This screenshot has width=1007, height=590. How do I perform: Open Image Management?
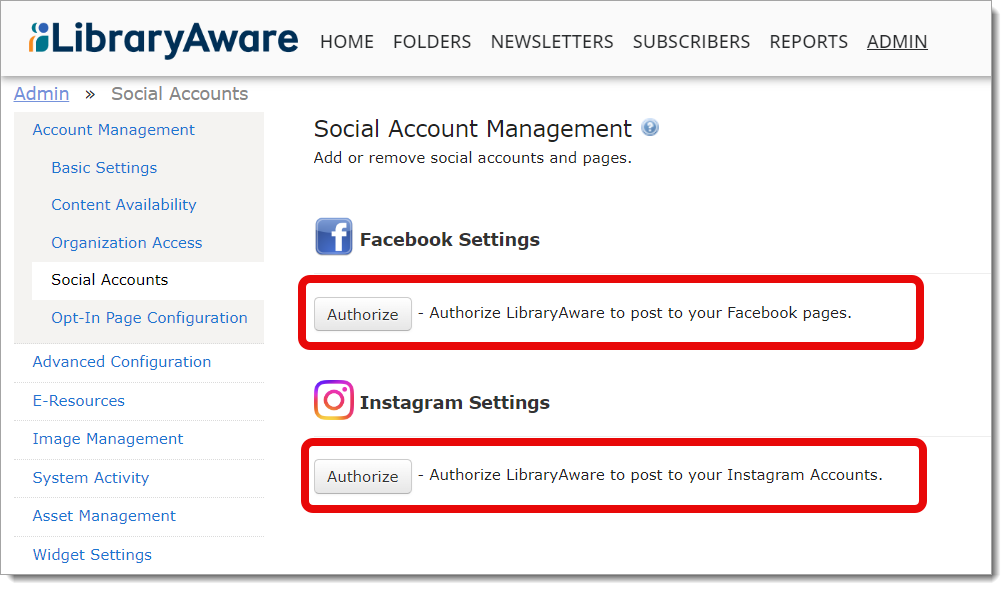108,439
